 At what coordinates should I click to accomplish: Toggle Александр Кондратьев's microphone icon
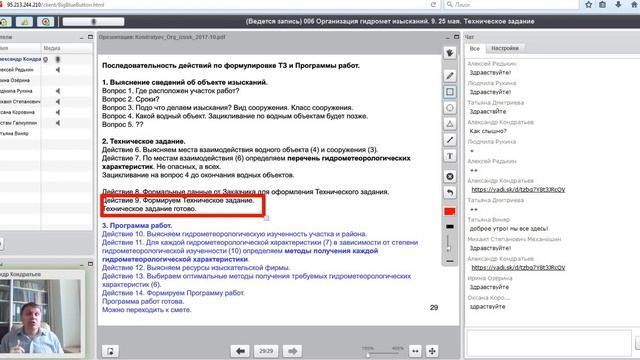(58, 60)
